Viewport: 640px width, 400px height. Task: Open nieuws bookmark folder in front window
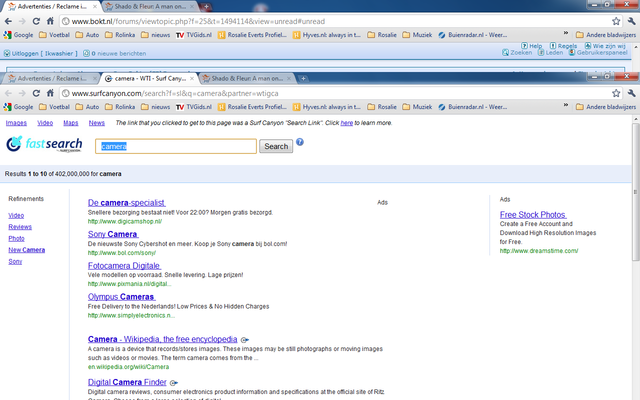click(x=156, y=107)
